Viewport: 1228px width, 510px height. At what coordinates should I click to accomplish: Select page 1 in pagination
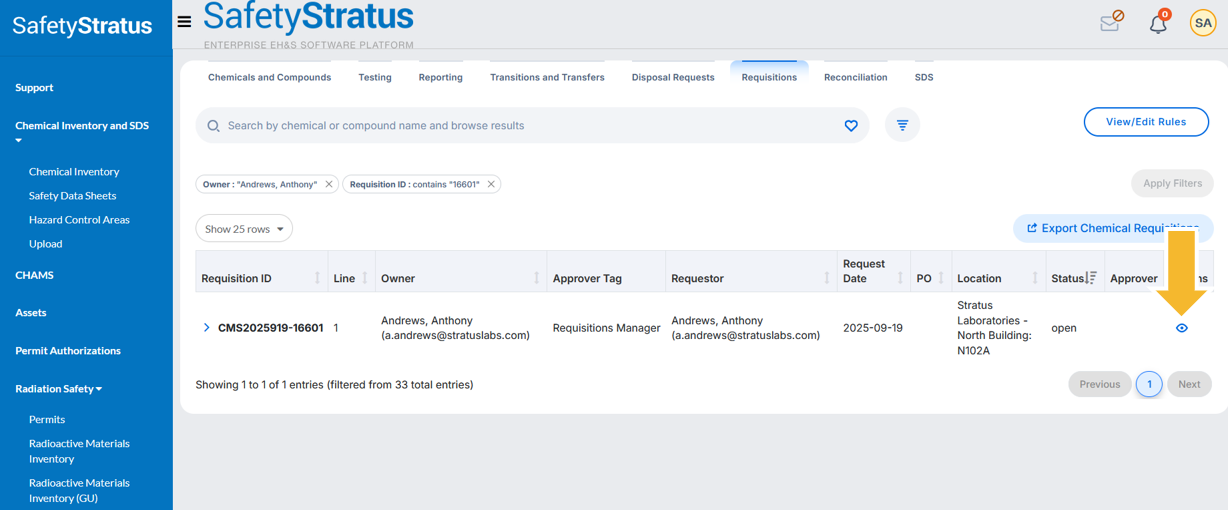tap(1149, 384)
